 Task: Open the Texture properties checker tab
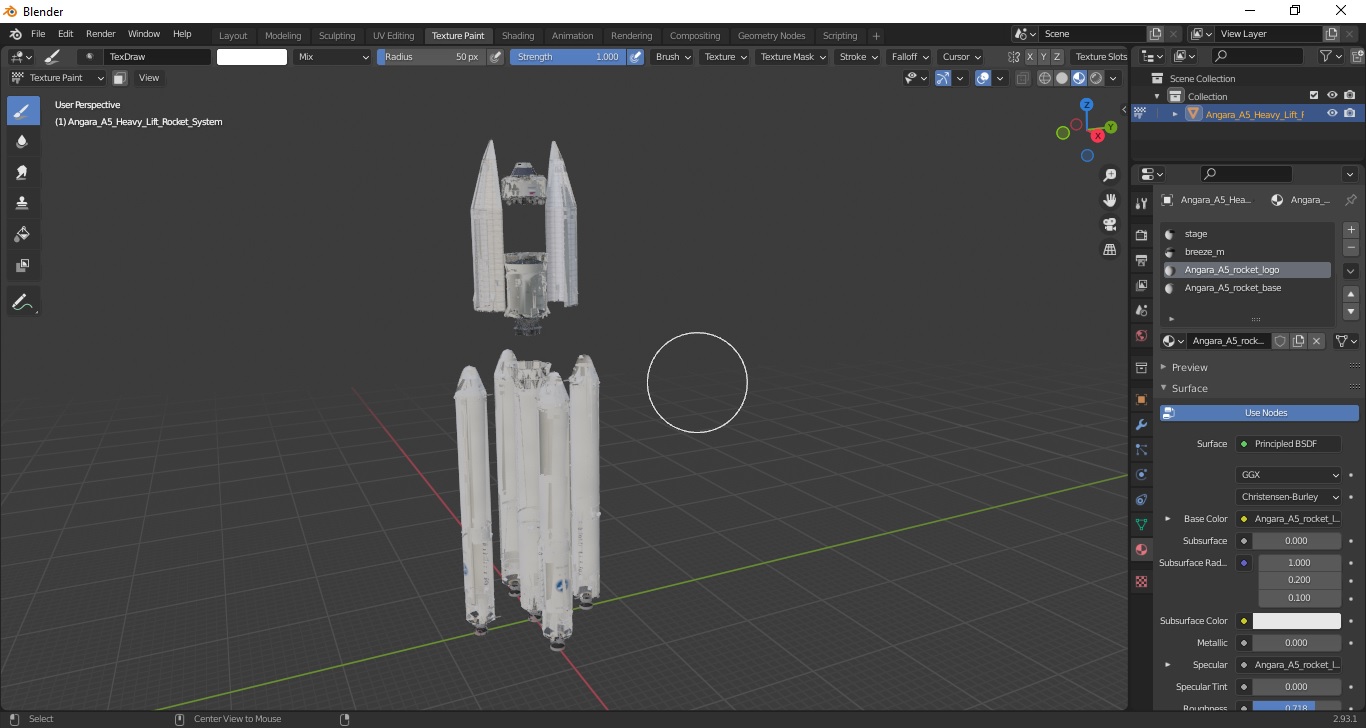click(x=1141, y=581)
